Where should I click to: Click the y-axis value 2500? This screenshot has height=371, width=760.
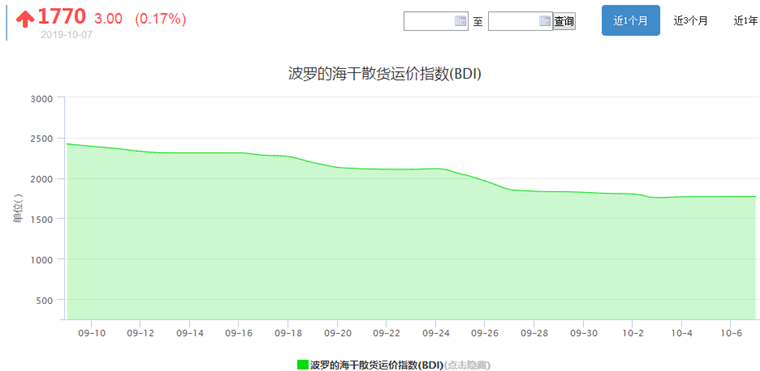tap(41, 139)
